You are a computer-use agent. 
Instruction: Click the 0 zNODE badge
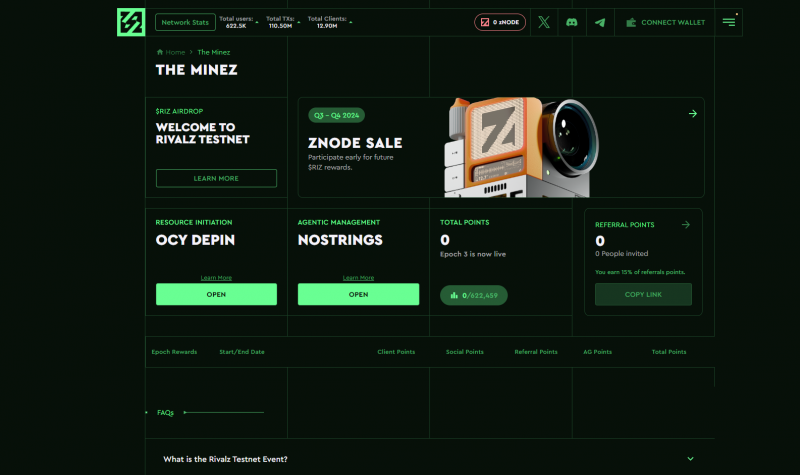(x=499, y=22)
